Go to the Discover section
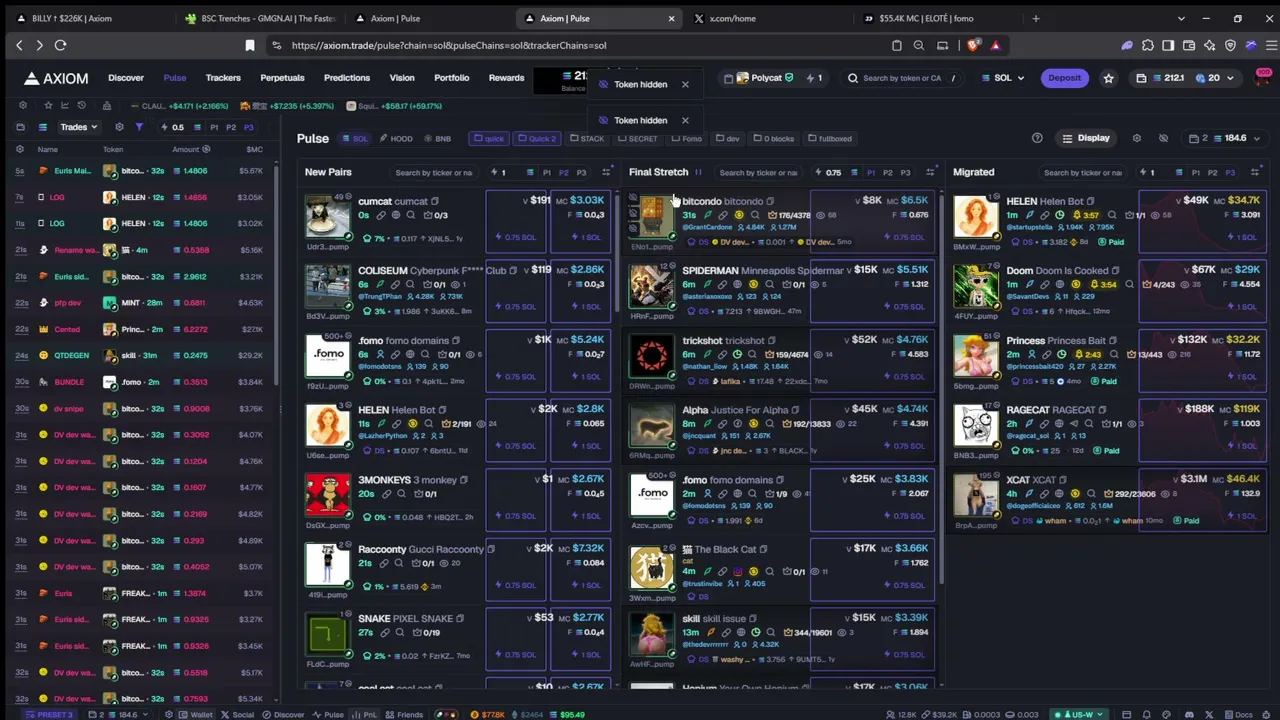Image resolution: width=1280 pixels, height=720 pixels. (126, 78)
